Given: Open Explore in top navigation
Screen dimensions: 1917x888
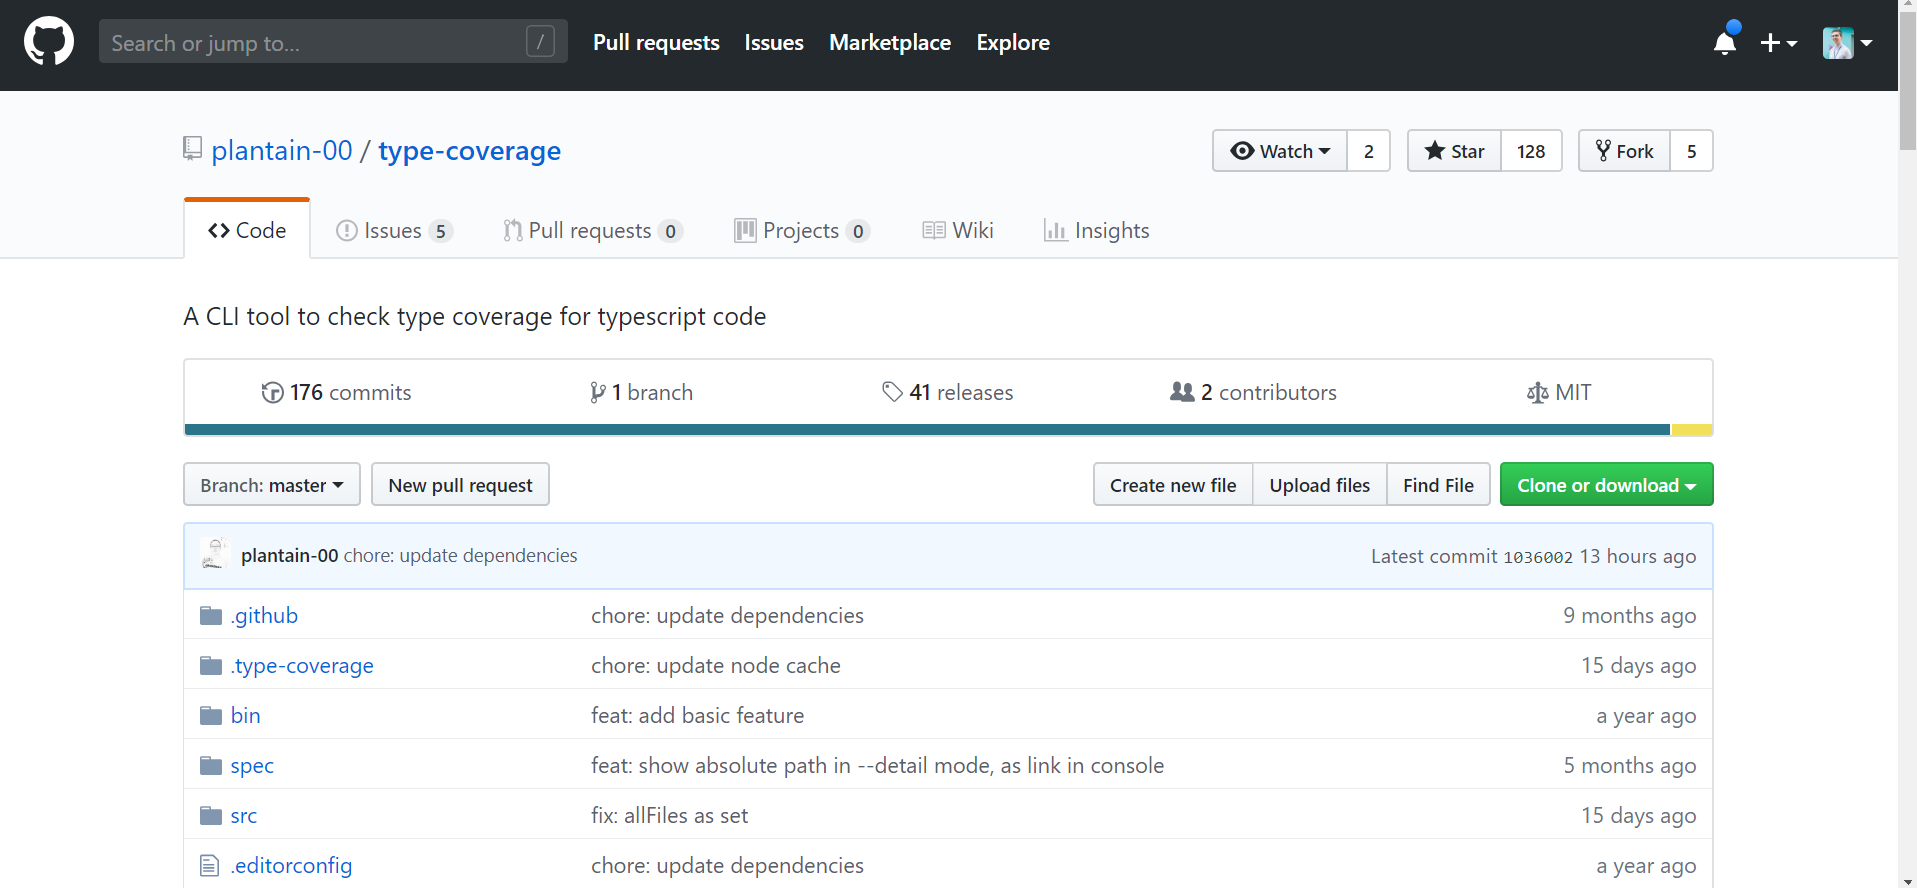Looking at the screenshot, I should 1013,42.
